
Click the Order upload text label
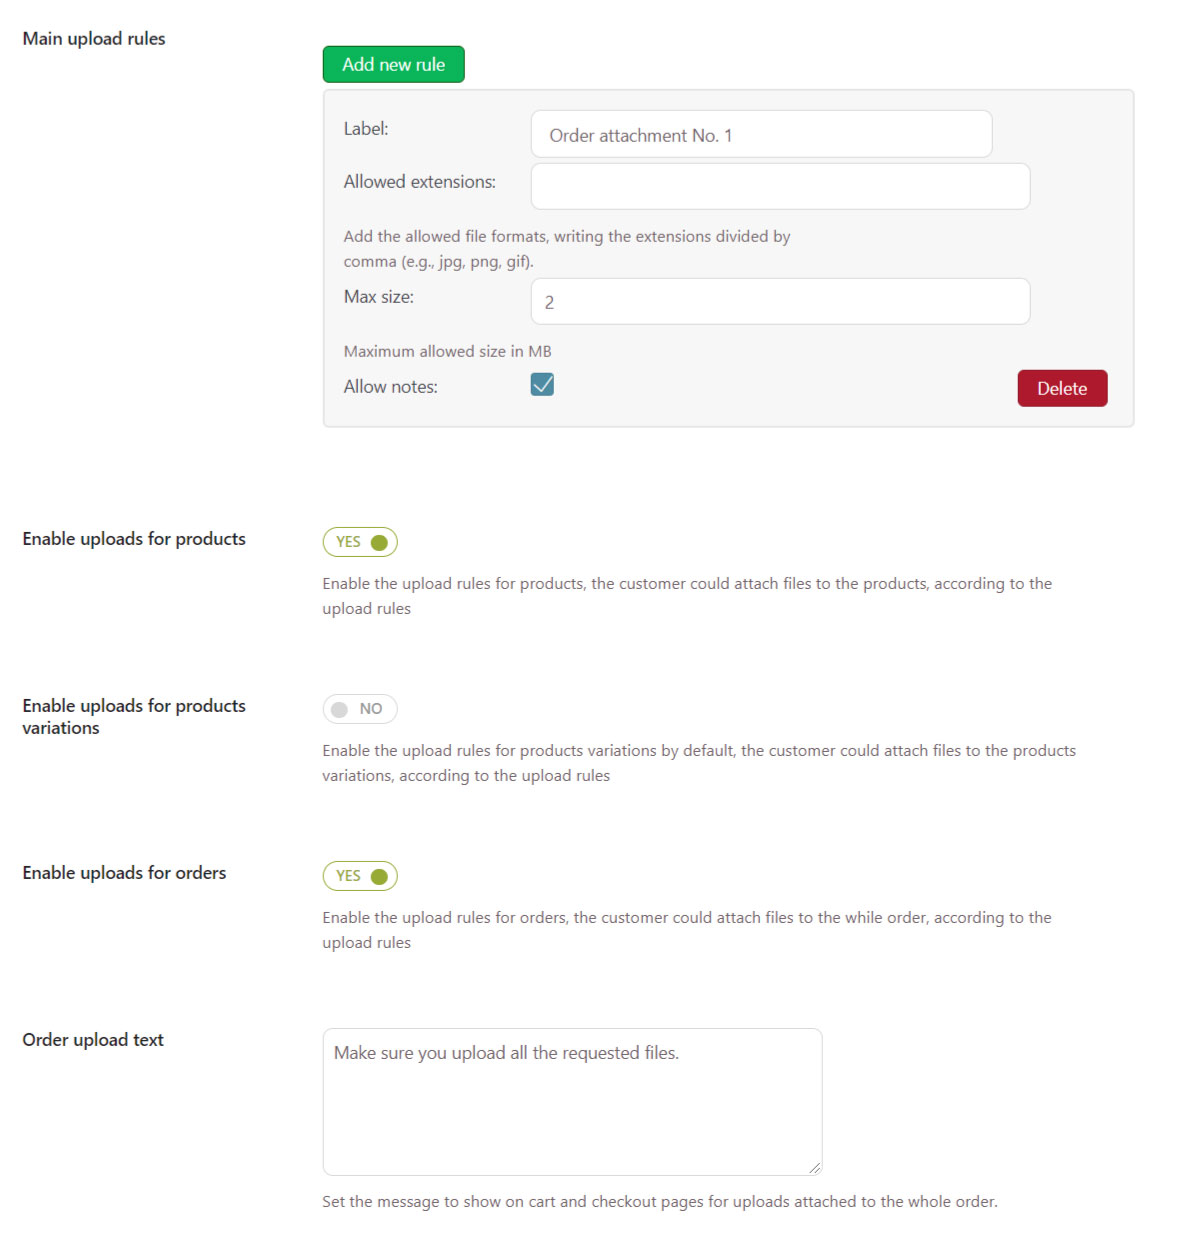point(93,1040)
